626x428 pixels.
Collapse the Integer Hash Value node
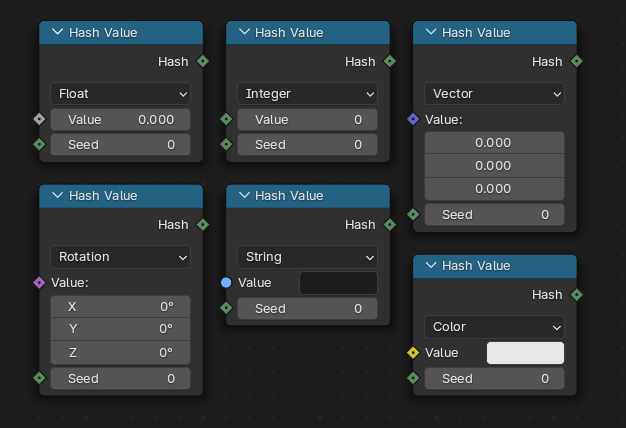coord(244,32)
